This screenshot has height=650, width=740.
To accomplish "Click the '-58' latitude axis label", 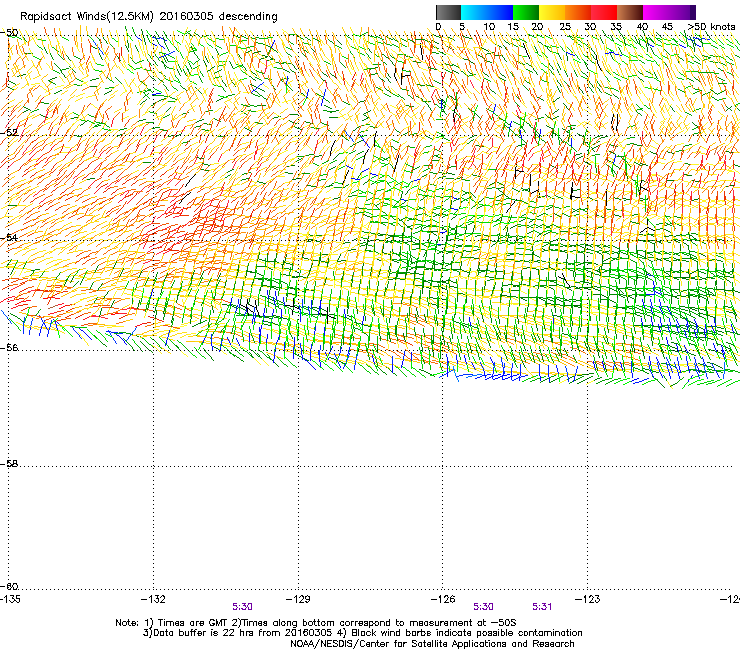I will point(9,464).
